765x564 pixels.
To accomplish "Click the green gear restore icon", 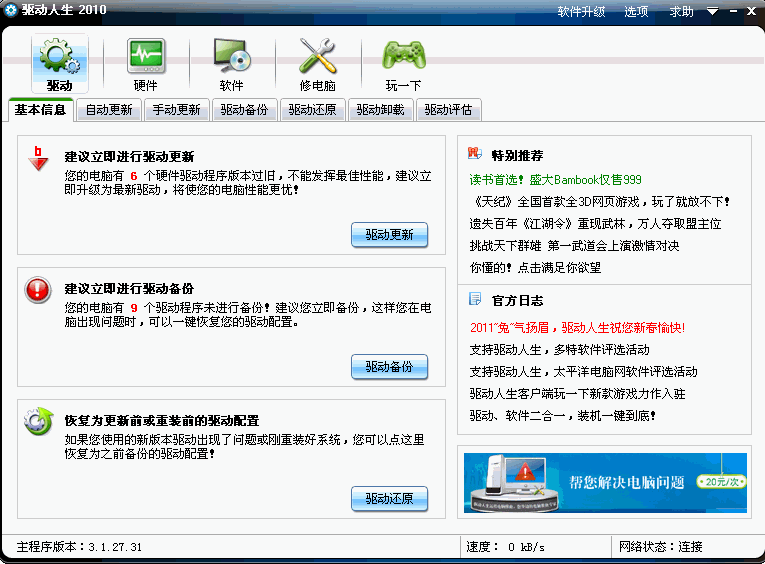I will click(x=39, y=421).
